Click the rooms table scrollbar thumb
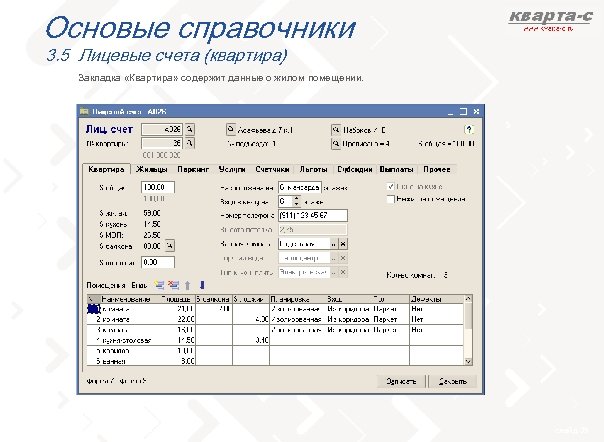Viewport: 604px width, 442px height. (468, 316)
